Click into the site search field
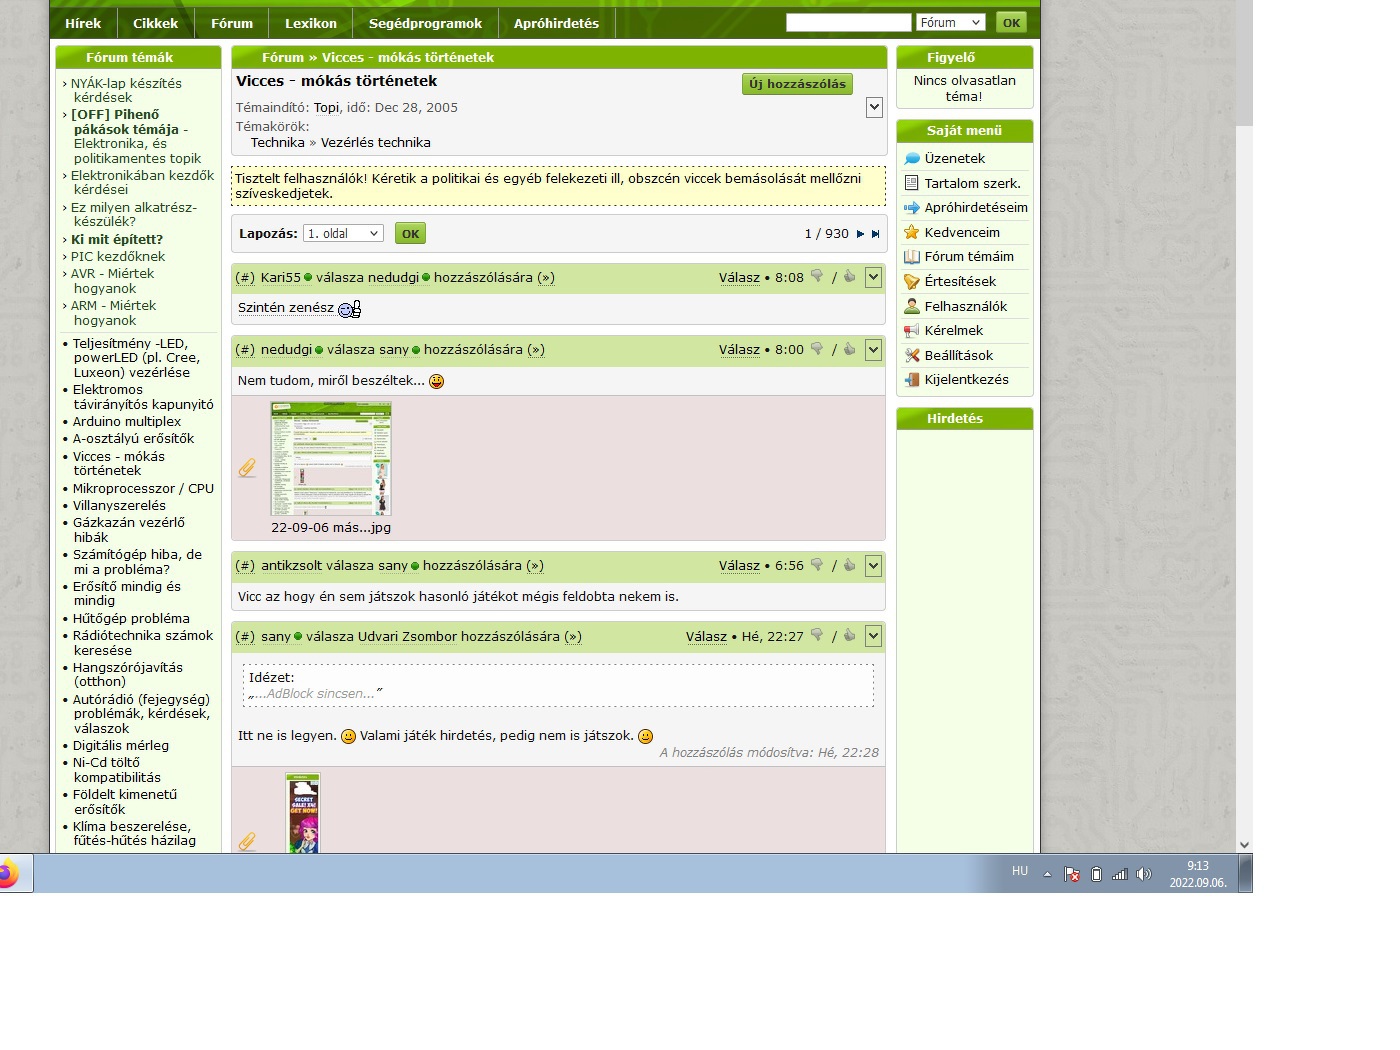This screenshot has height=1050, width=1400. click(849, 23)
